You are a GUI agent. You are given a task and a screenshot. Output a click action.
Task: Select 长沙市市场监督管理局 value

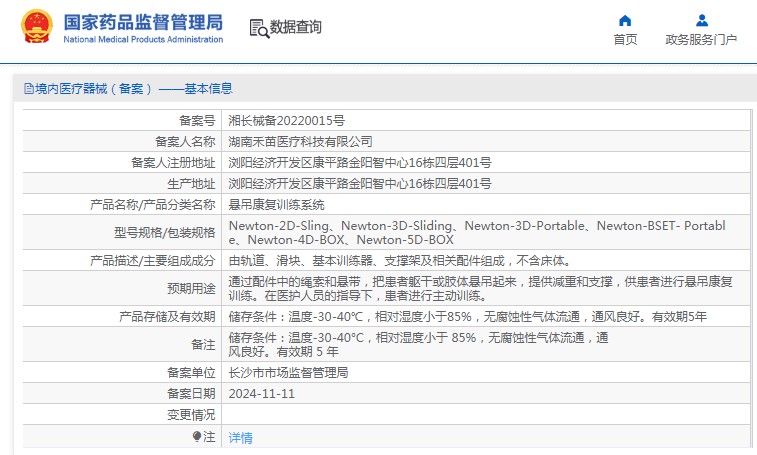[288, 372]
